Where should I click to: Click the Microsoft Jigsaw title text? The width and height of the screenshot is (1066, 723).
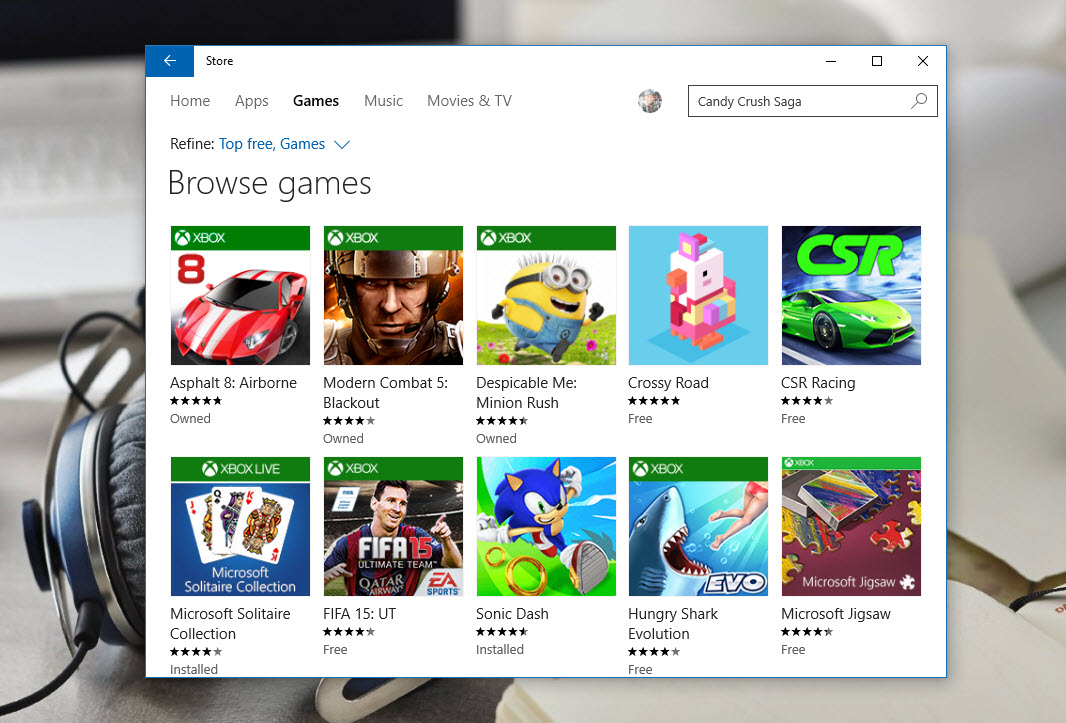click(836, 614)
